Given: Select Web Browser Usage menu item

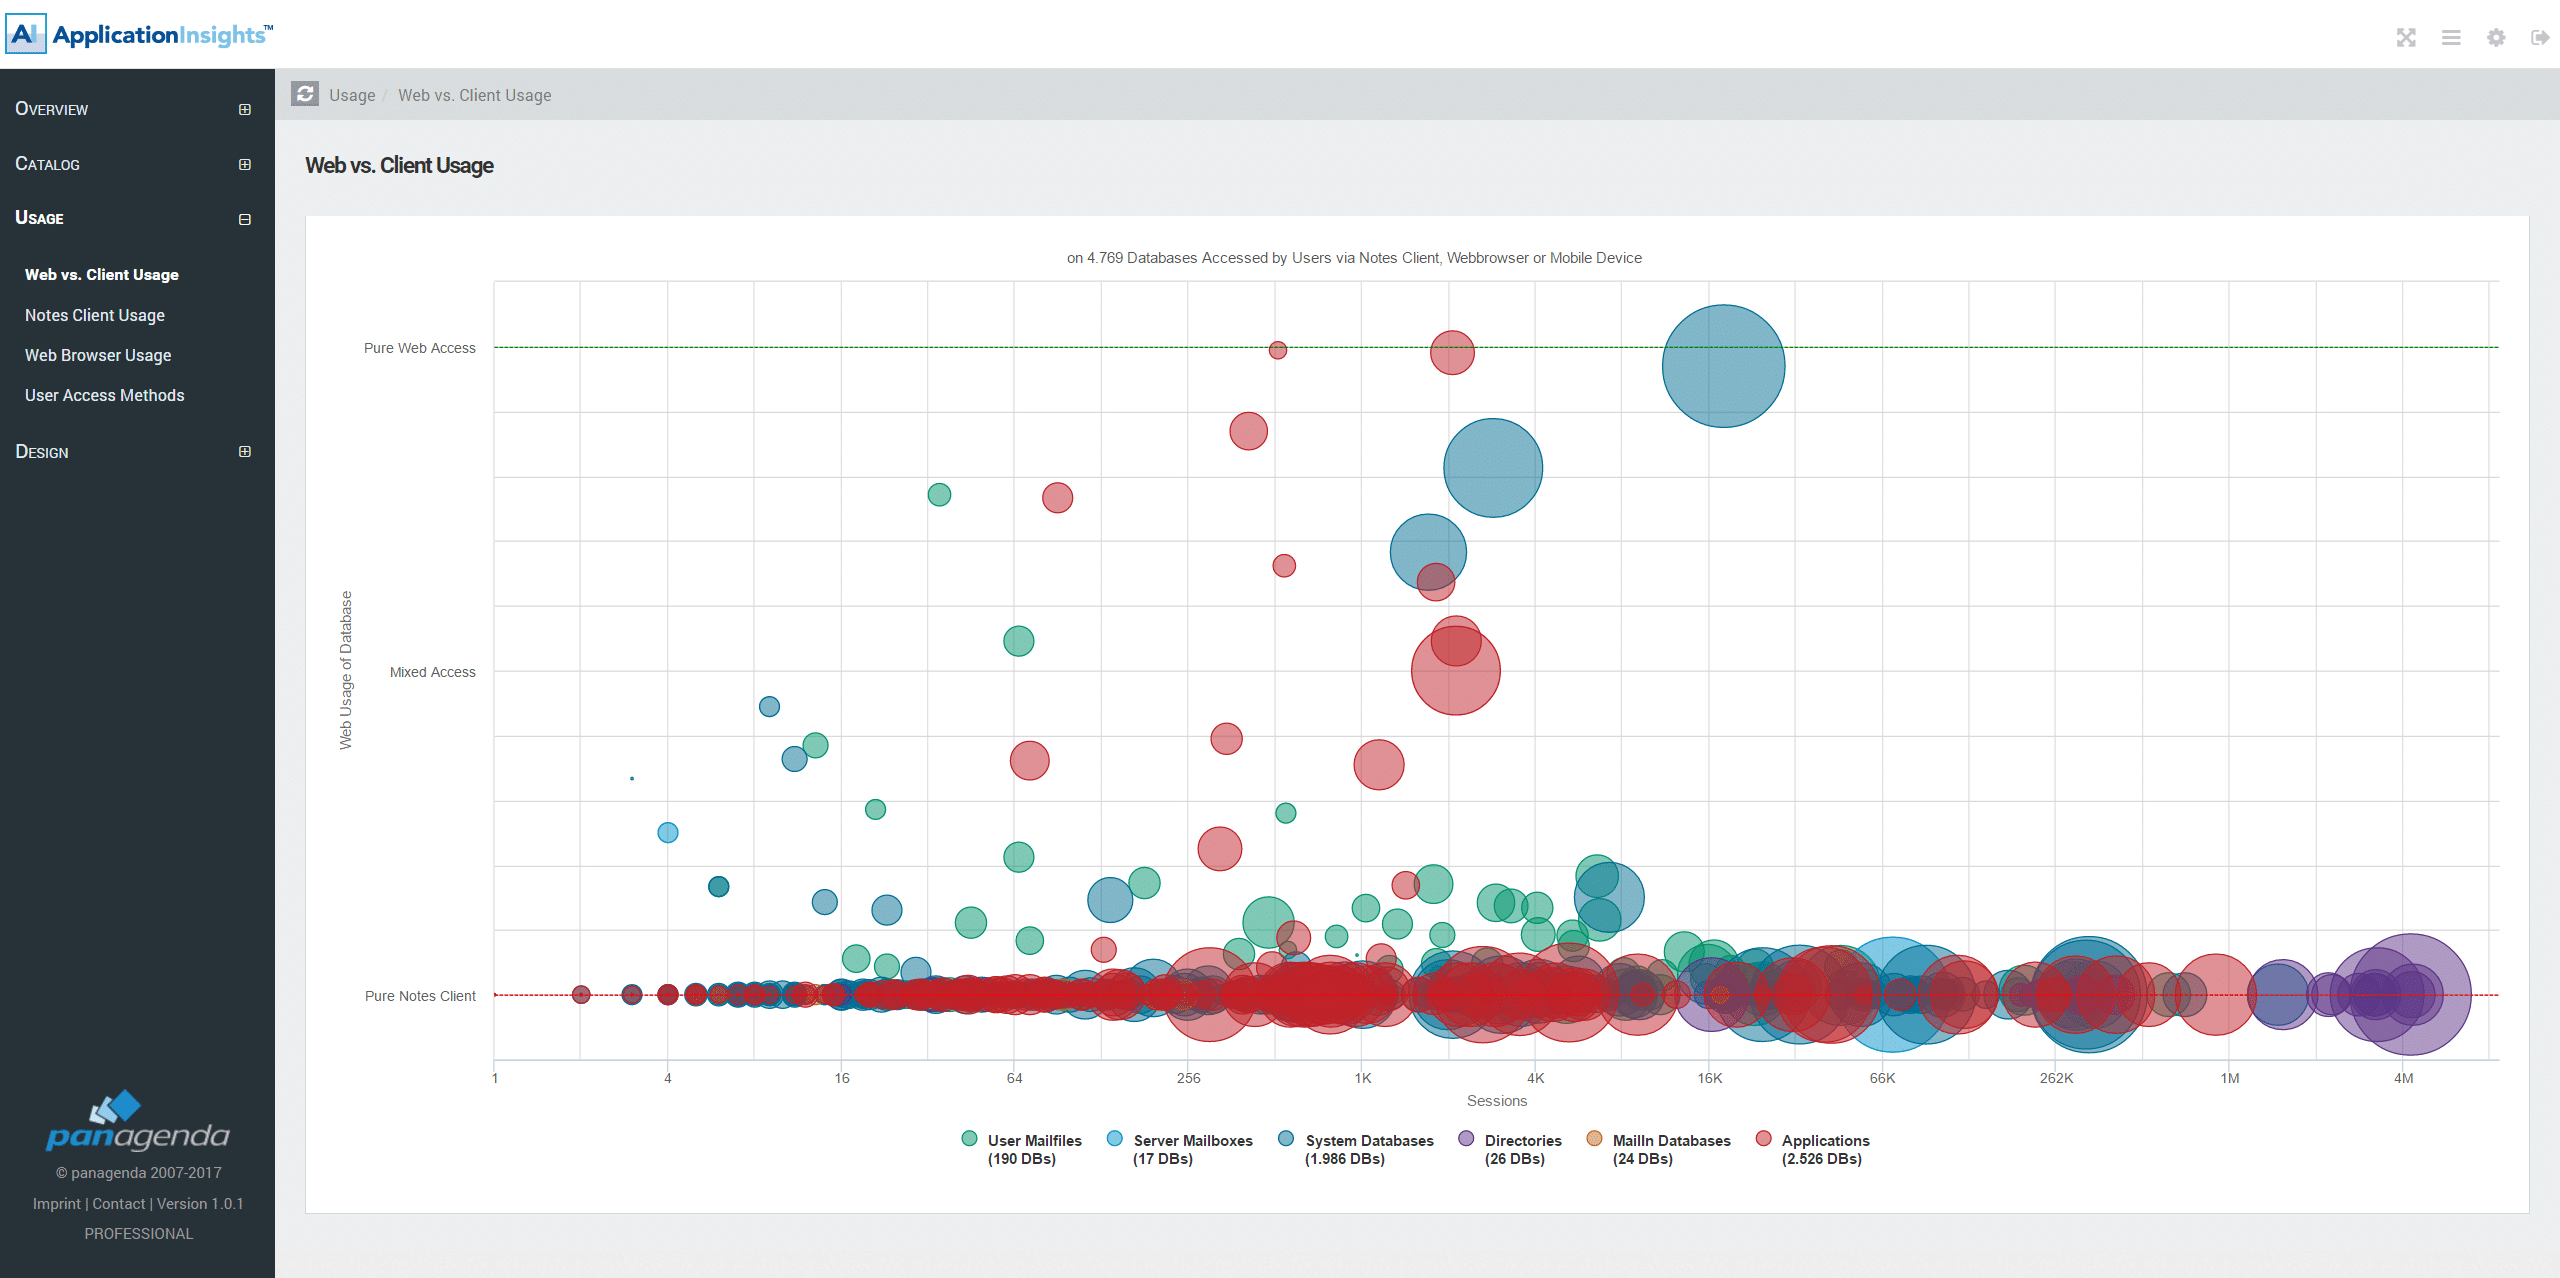Looking at the screenshot, I should coord(98,355).
